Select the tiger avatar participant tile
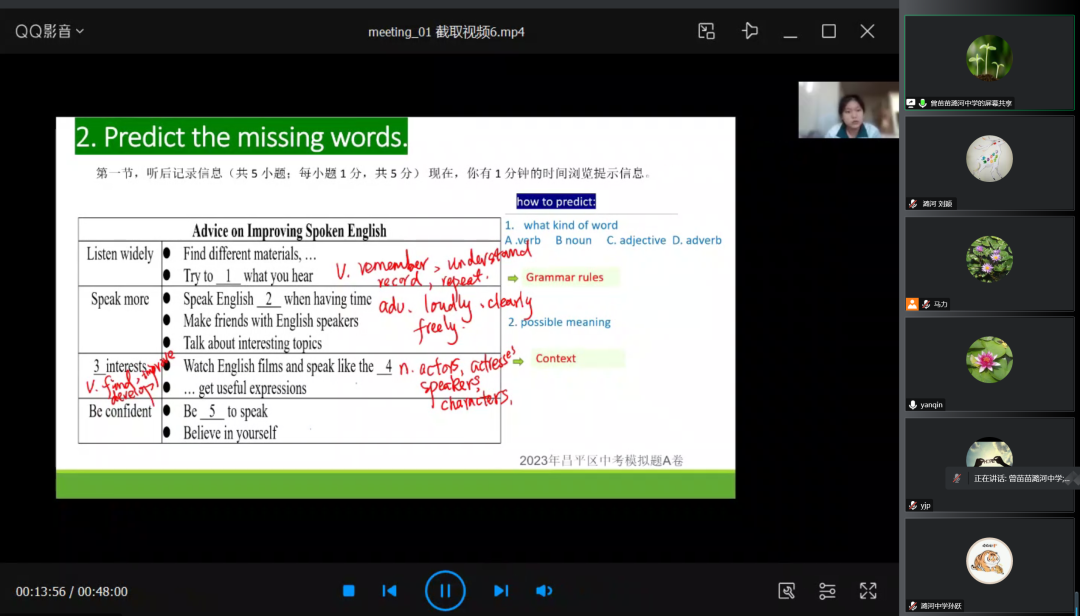This screenshot has height=616, width=1080. click(989, 562)
